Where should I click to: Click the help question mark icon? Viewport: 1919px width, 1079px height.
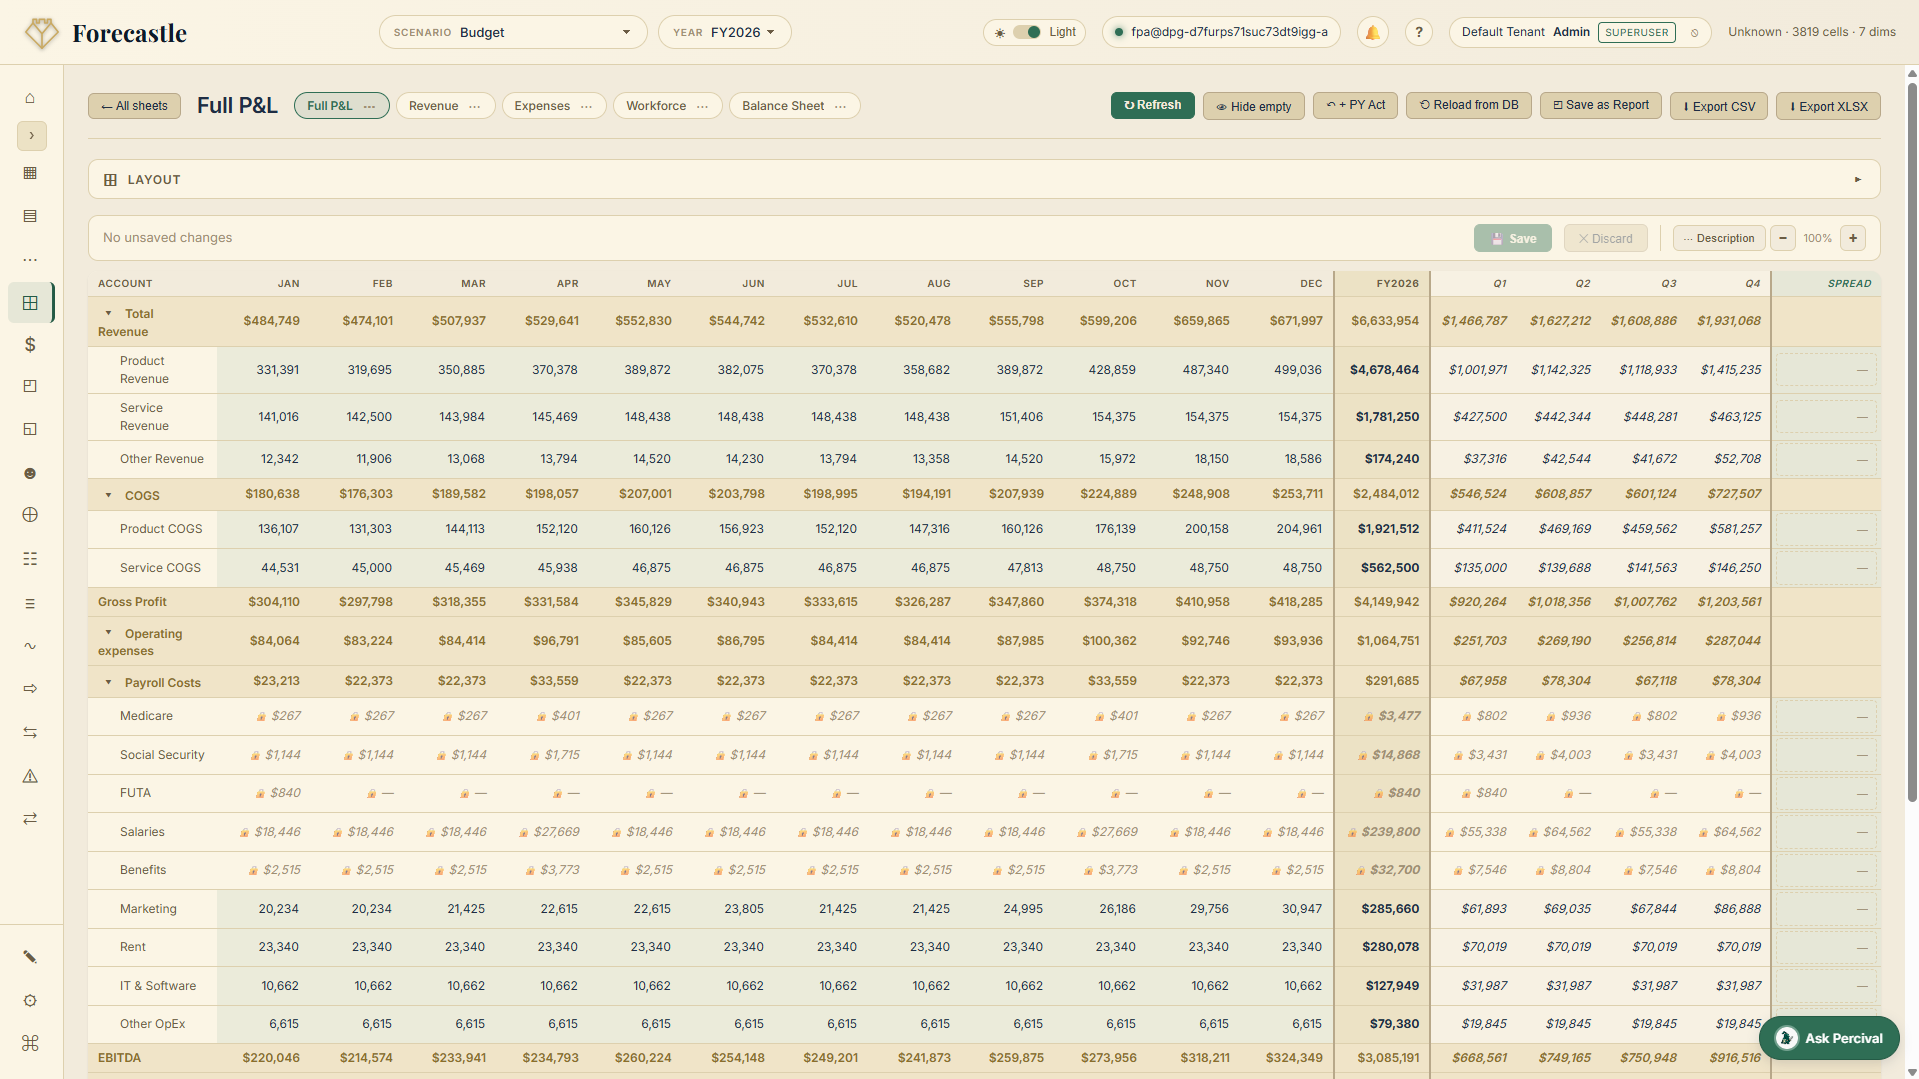click(1418, 31)
